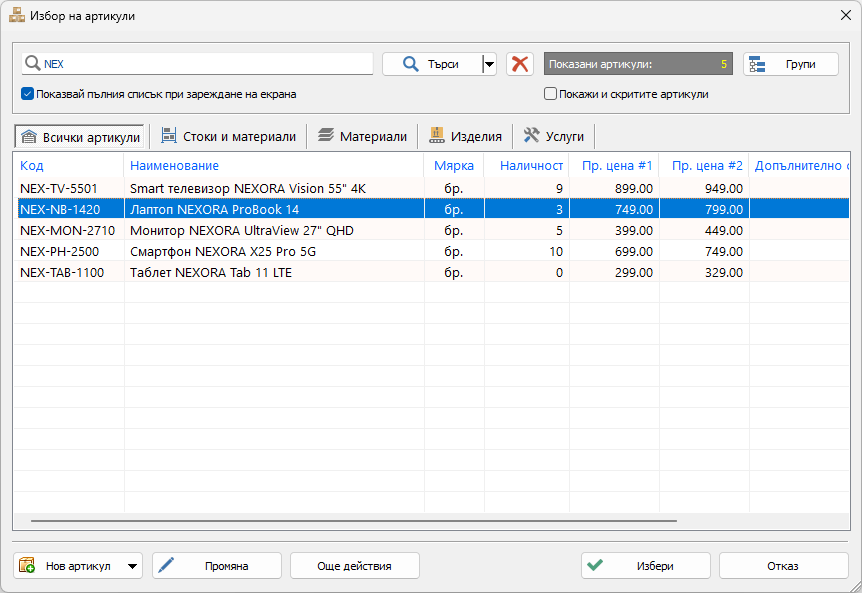Click the Промяна button
The height and width of the screenshot is (593, 862).
coord(217,566)
